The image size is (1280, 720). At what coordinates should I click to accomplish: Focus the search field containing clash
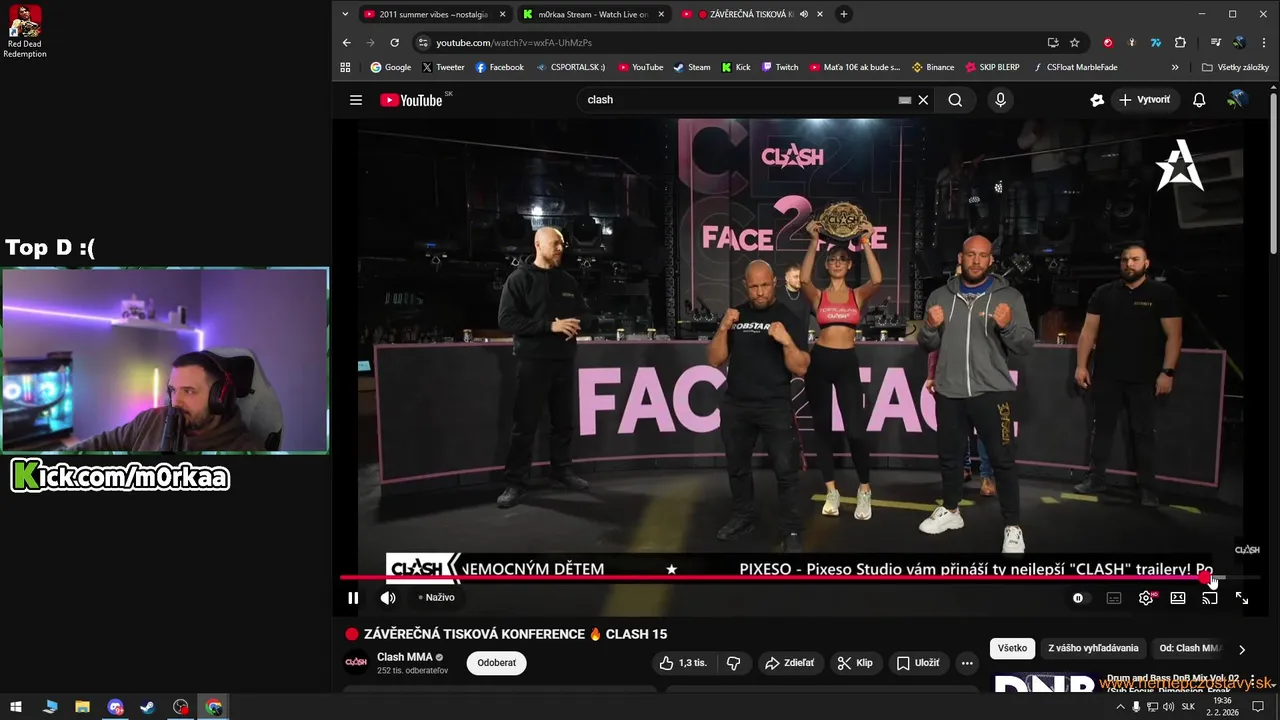click(740, 100)
